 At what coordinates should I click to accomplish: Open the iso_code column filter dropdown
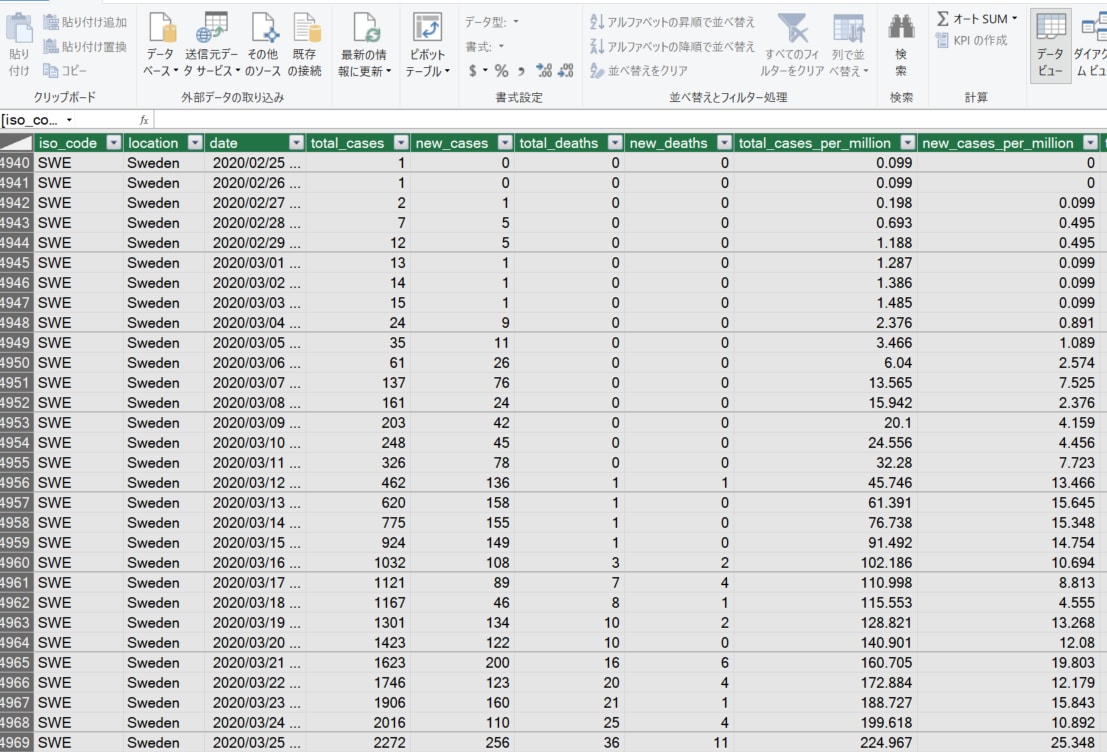[114, 143]
